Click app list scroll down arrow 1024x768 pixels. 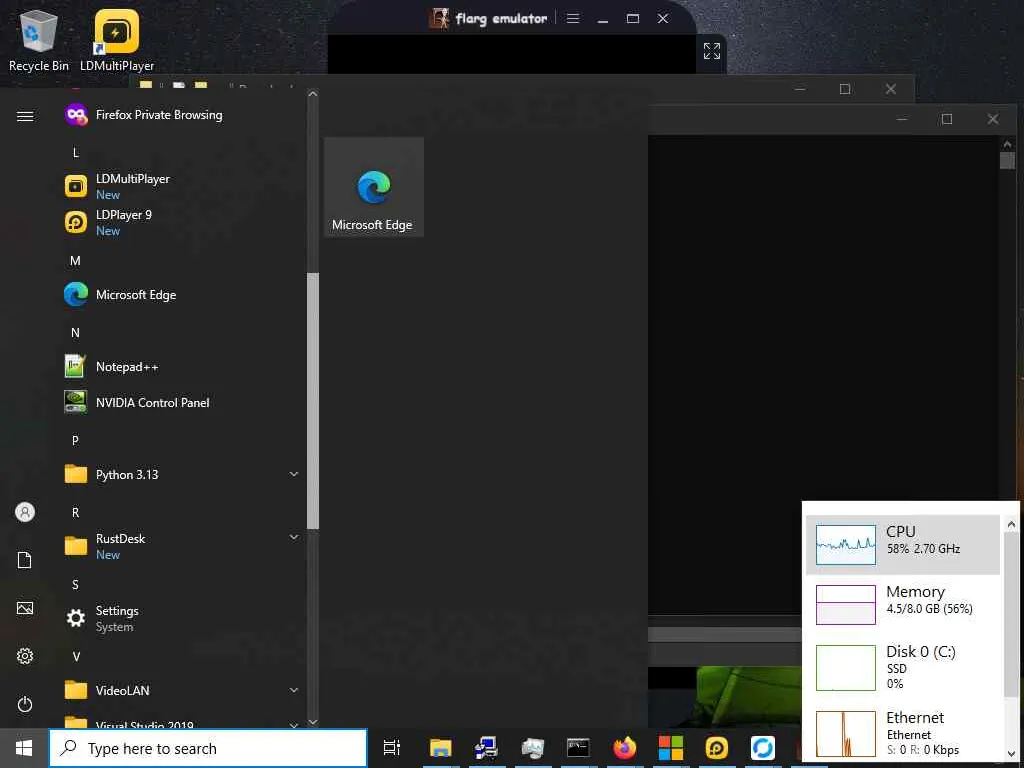(313, 722)
